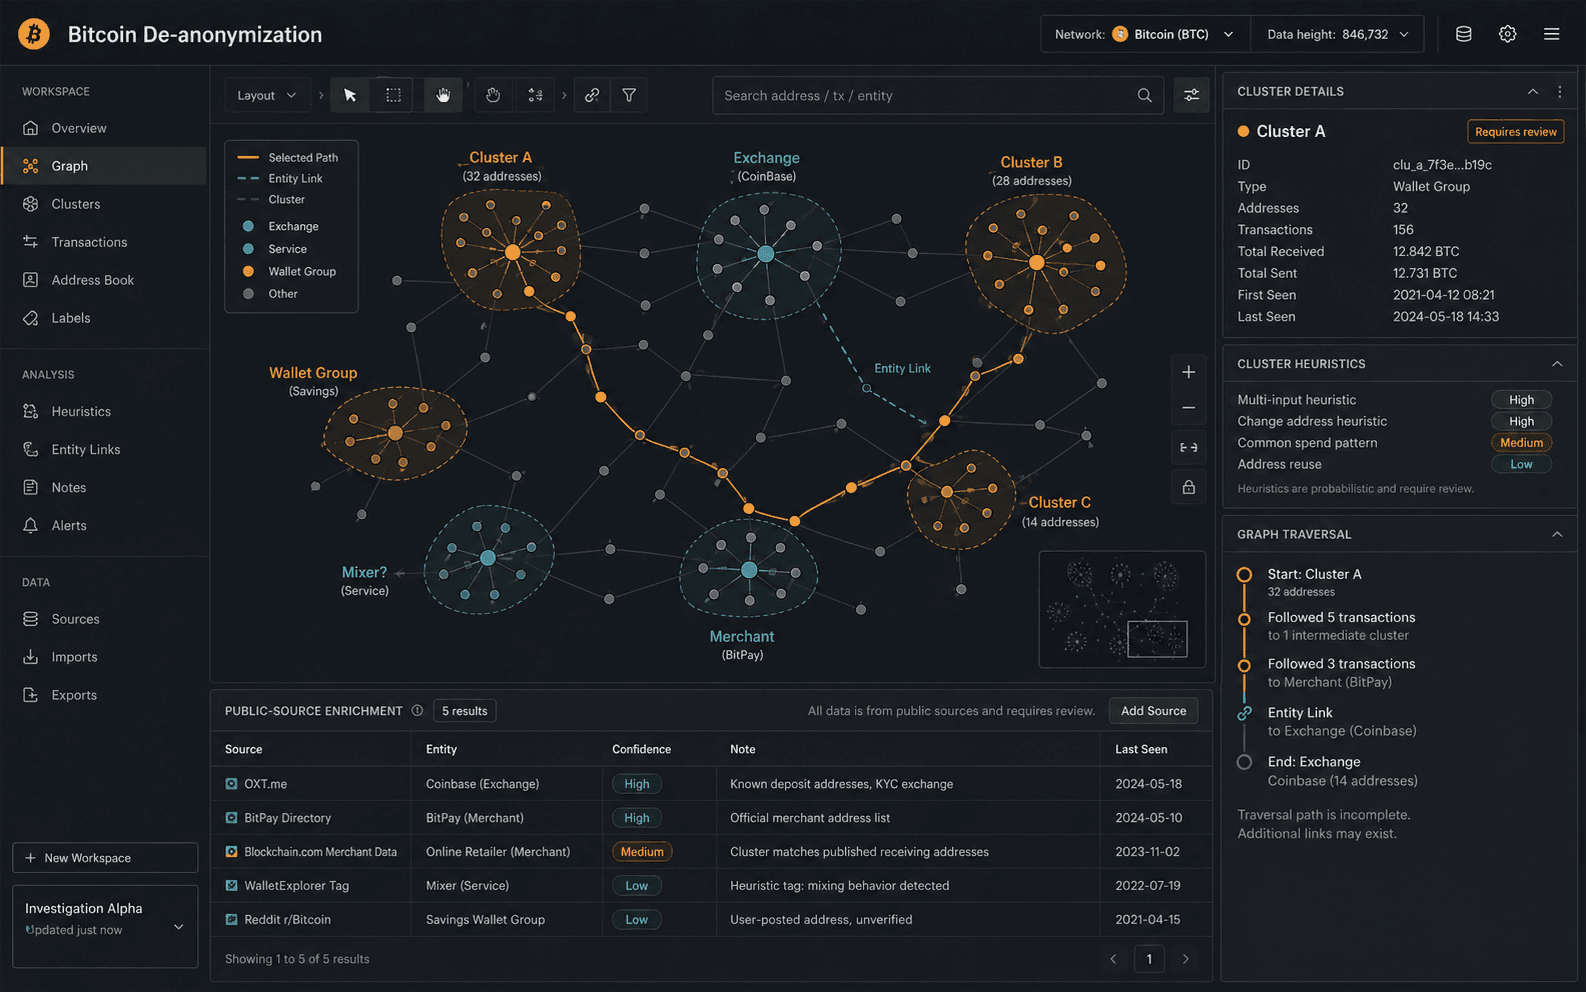Toggle the OXT.me source checkbox

click(x=232, y=784)
